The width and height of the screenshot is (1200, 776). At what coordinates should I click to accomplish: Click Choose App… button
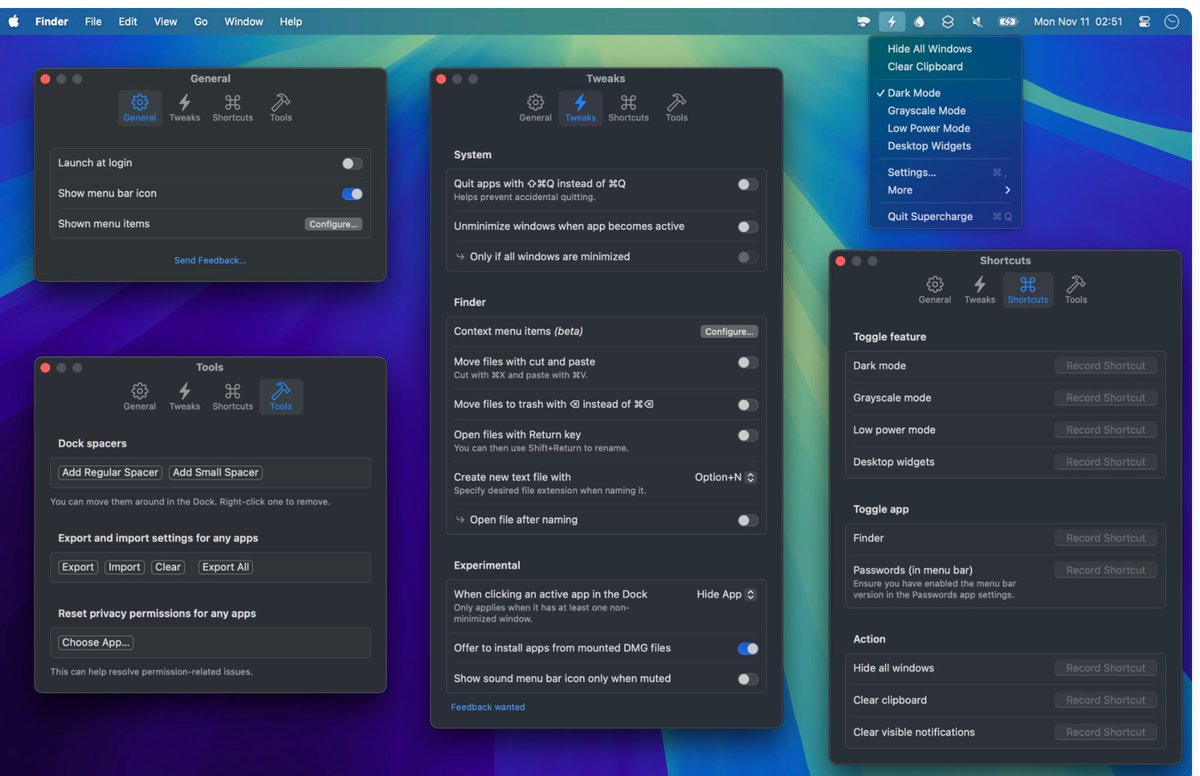coord(96,643)
